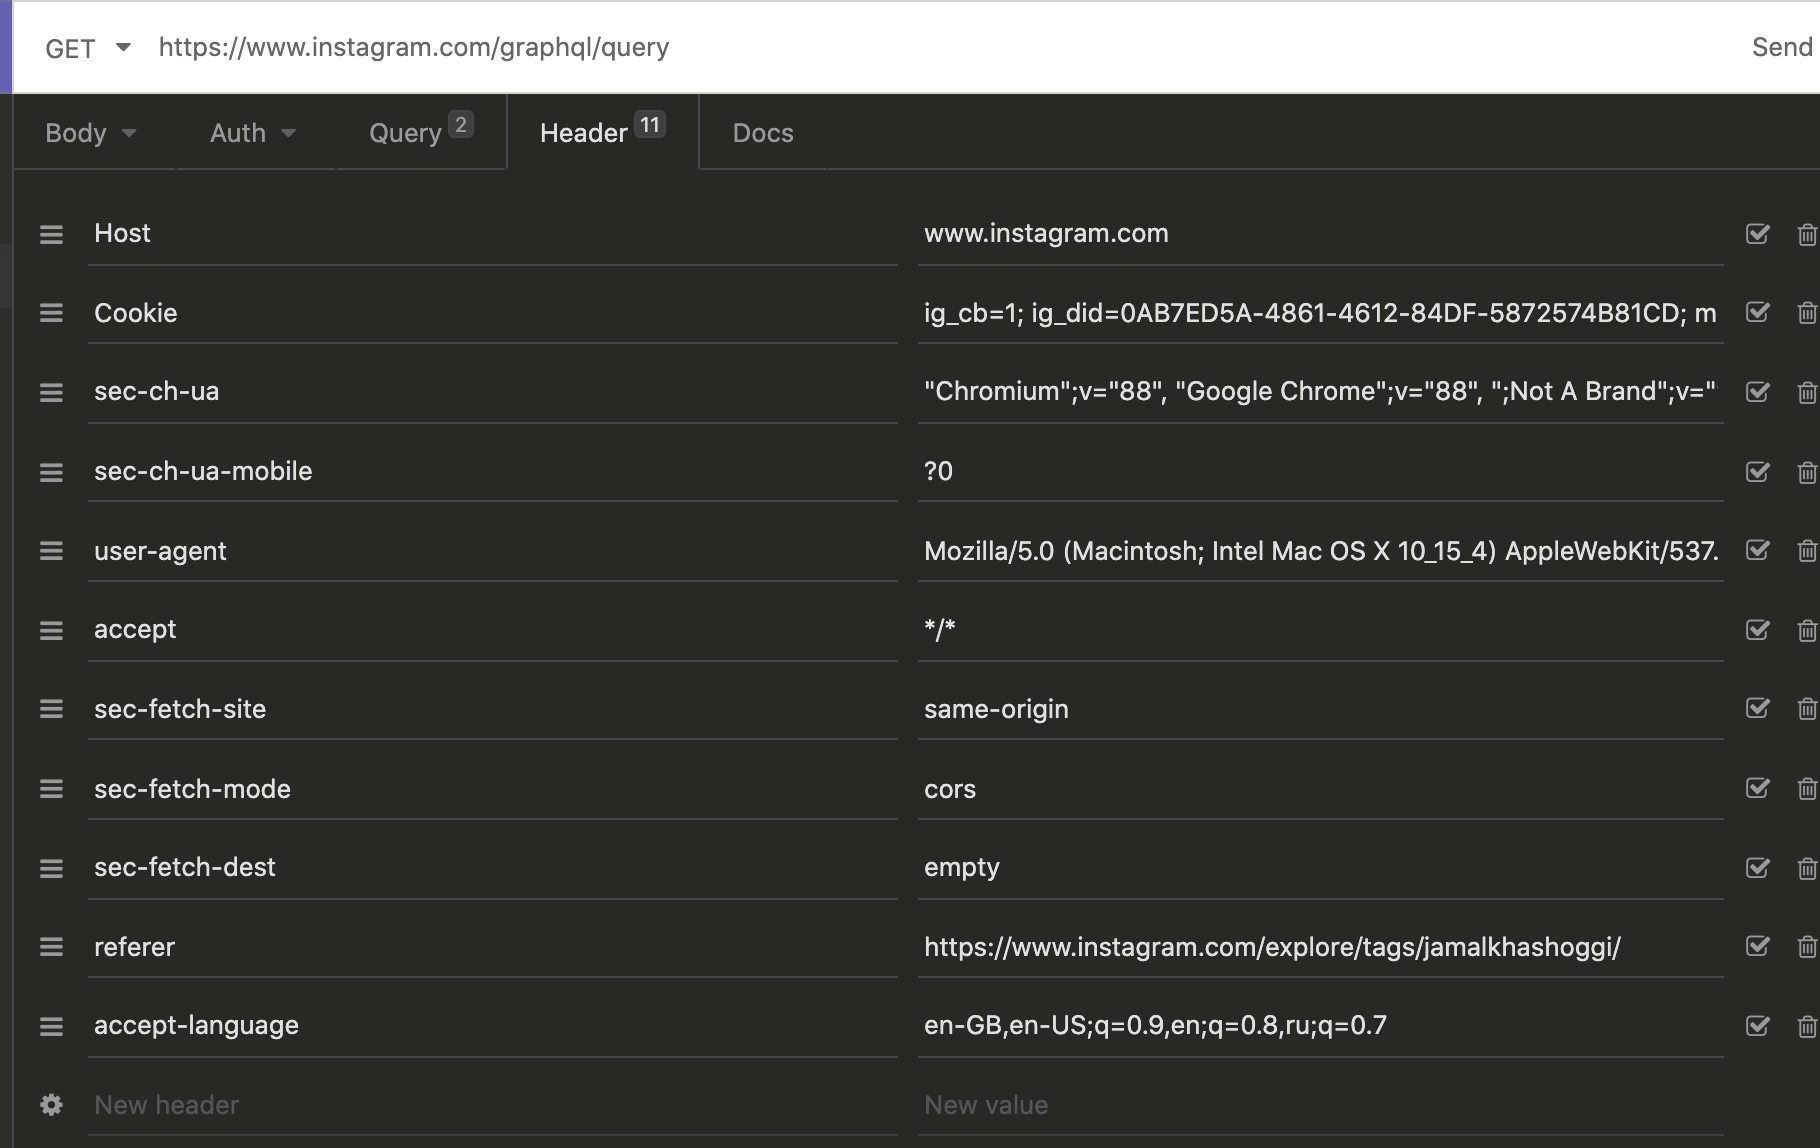Click the reorder handle for accept-language row
Image resolution: width=1820 pixels, height=1148 pixels.
51,1026
